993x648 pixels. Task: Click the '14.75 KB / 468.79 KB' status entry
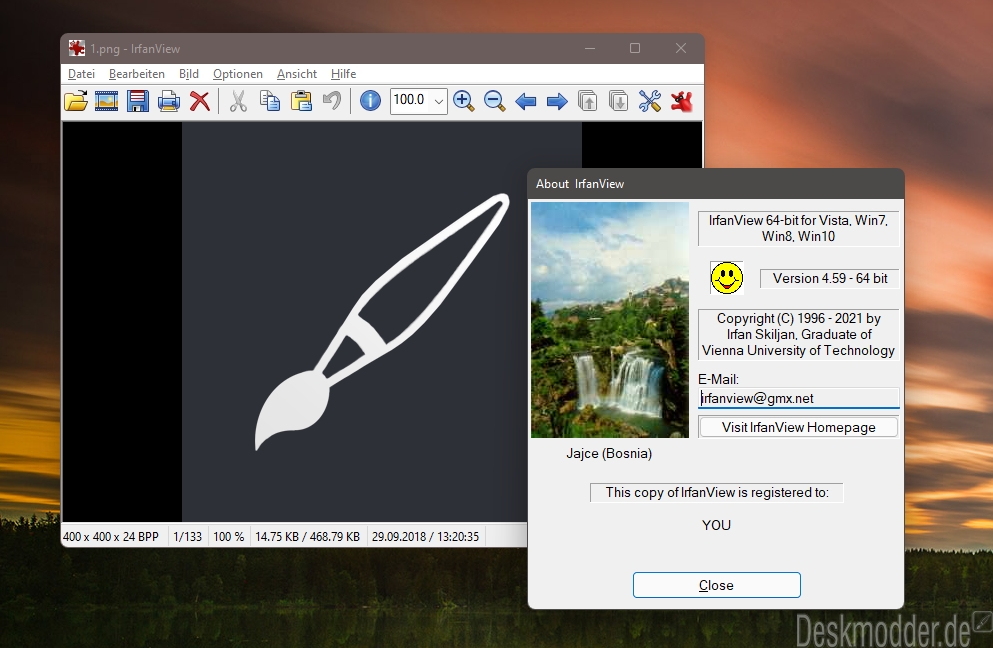(308, 537)
